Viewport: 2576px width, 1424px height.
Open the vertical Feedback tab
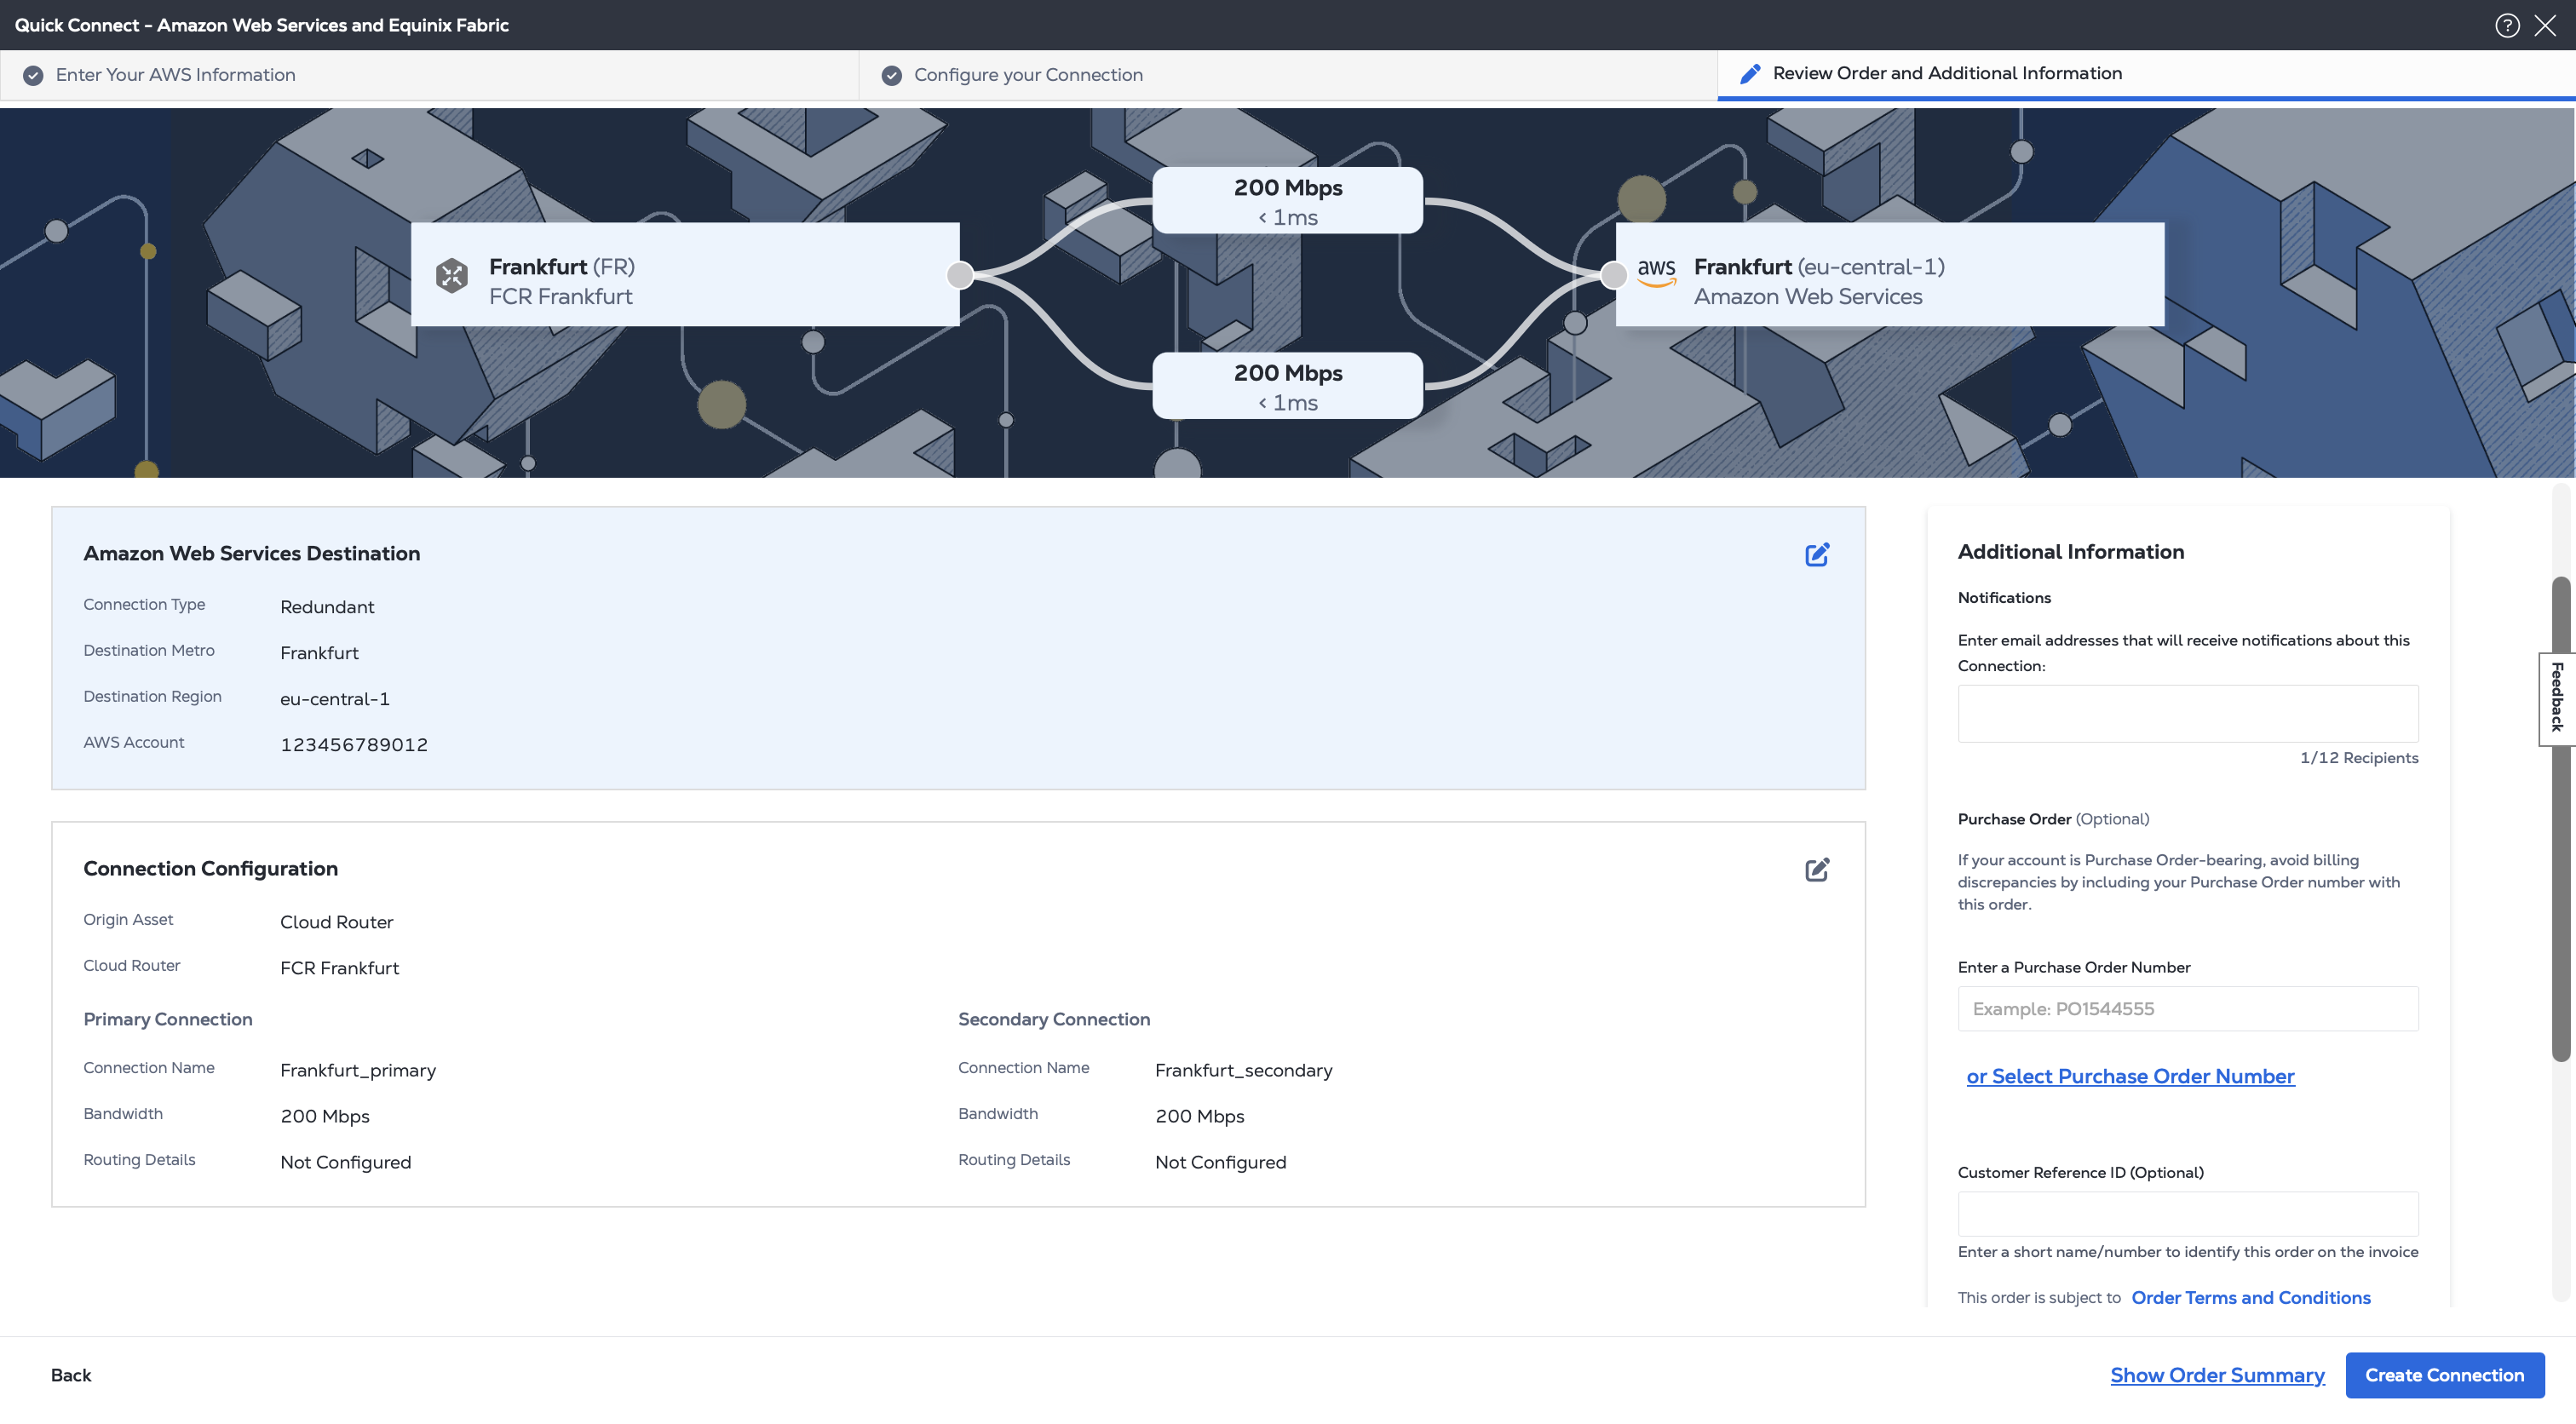[x=2556, y=697]
